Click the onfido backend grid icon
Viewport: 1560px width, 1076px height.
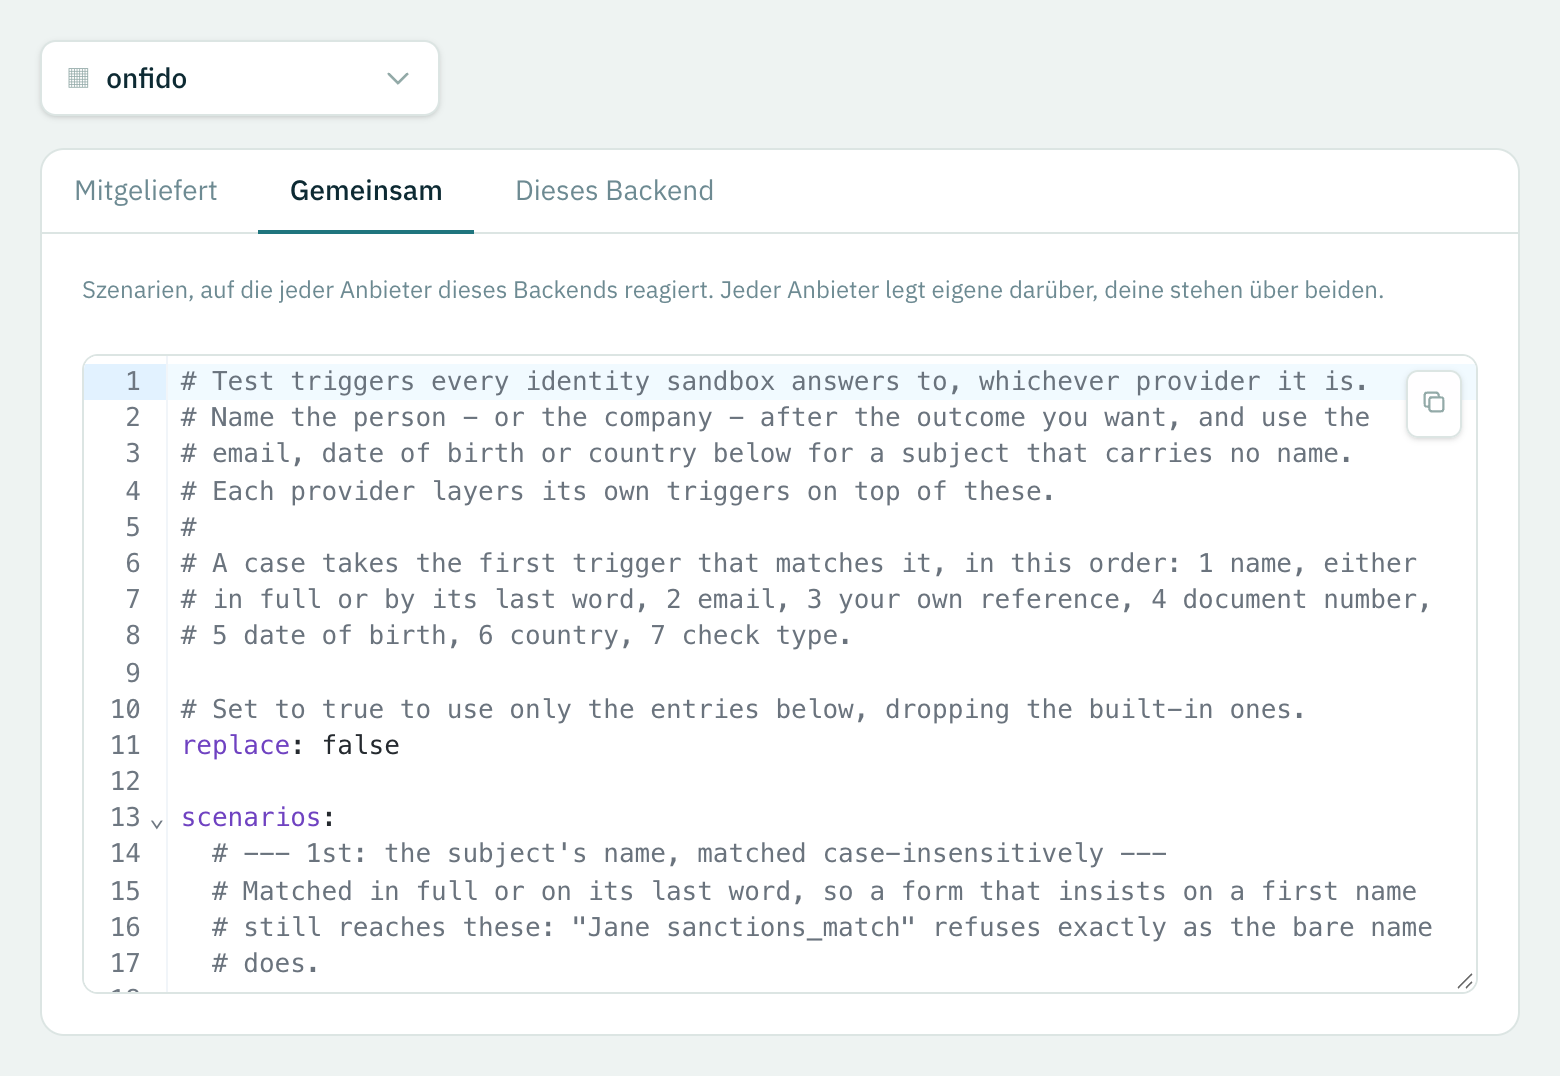[x=78, y=78]
